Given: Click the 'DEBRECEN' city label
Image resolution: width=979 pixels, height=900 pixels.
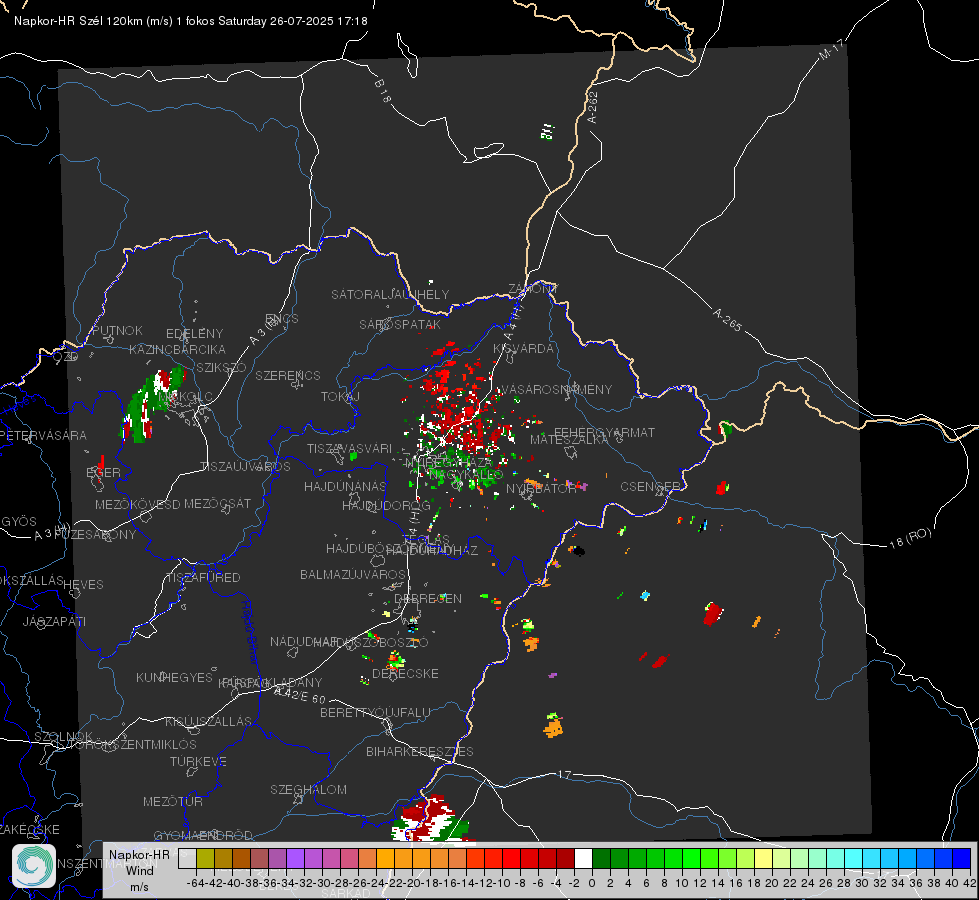Looking at the screenshot, I should [x=428, y=598].
